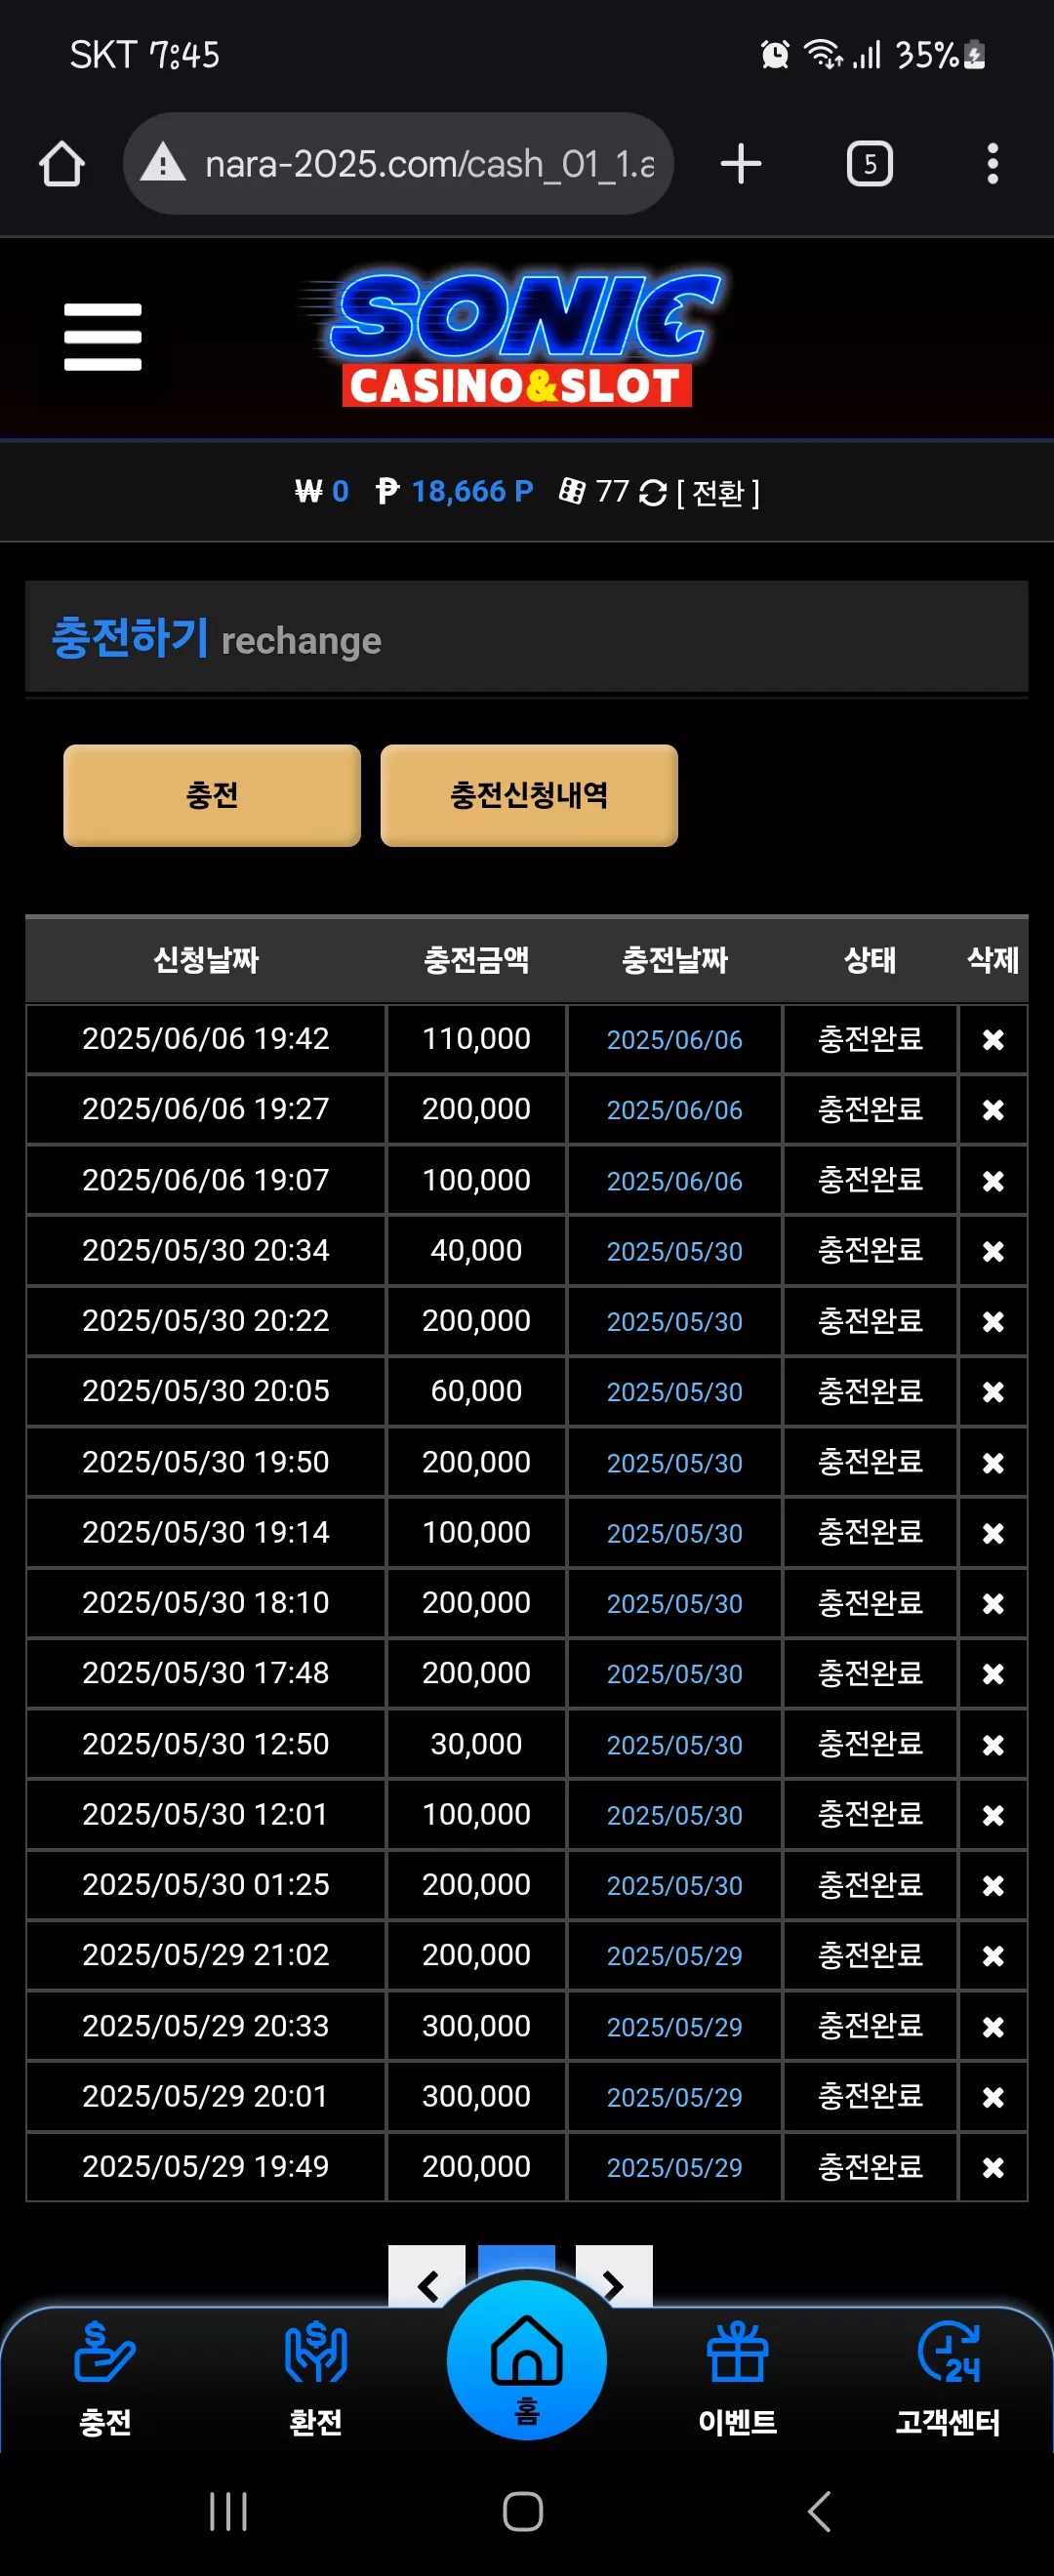Open the tab switcher showing 5 tabs
Viewport: 1054px width, 2576px height.
tap(870, 164)
